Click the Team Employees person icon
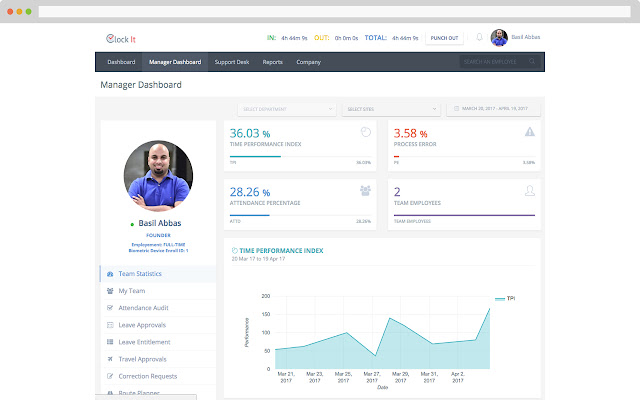This screenshot has width=640, height=400. pyautogui.click(x=529, y=190)
